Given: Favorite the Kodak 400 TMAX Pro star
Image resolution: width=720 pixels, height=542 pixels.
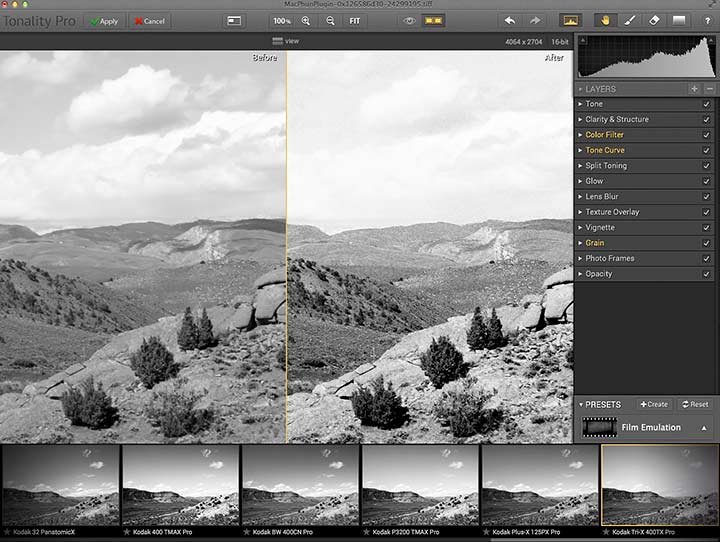Looking at the screenshot, I should (126, 532).
